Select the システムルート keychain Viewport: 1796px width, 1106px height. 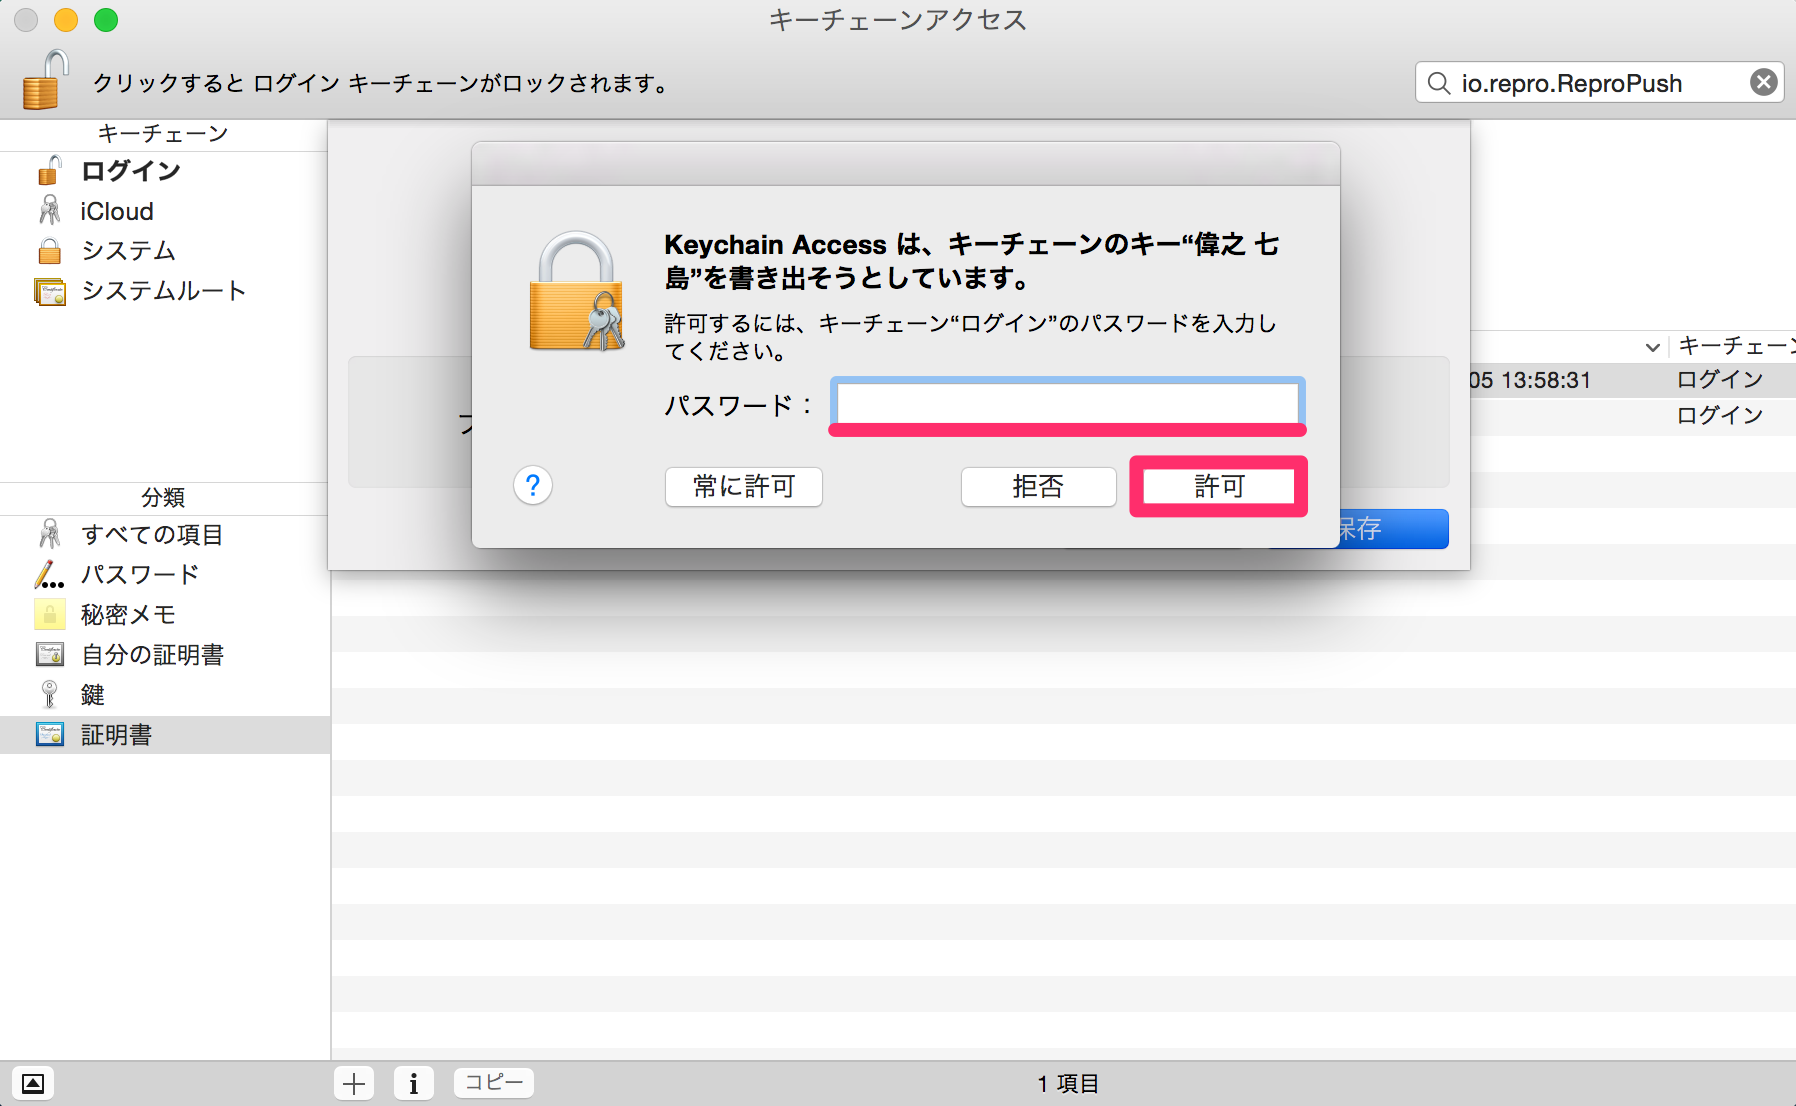pyautogui.click(x=164, y=291)
